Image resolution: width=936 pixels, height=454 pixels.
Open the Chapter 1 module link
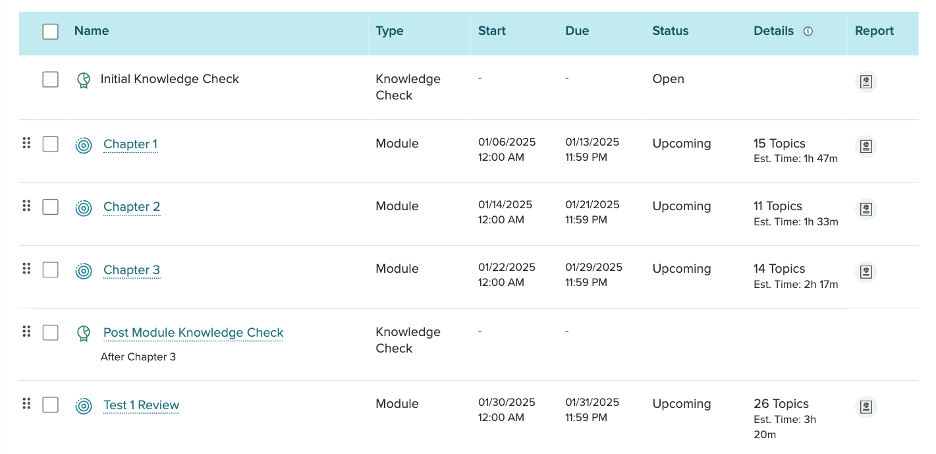(130, 144)
